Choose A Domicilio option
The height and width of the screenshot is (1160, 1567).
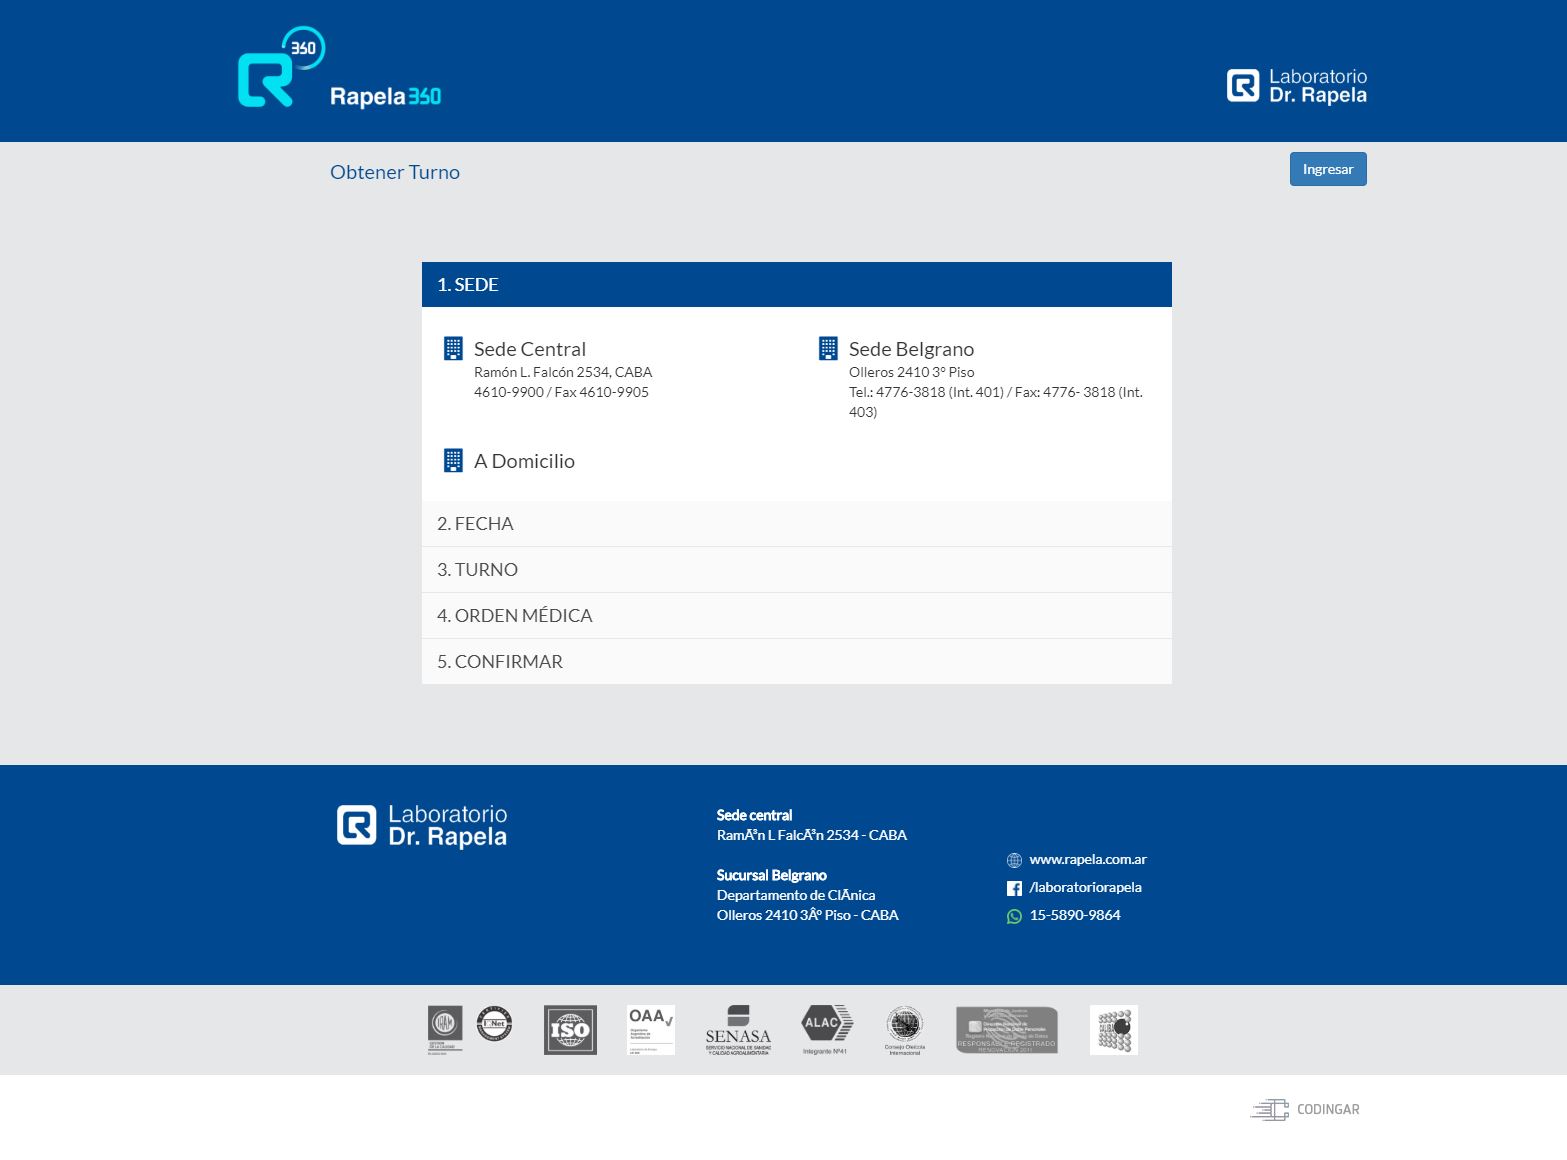coord(524,461)
